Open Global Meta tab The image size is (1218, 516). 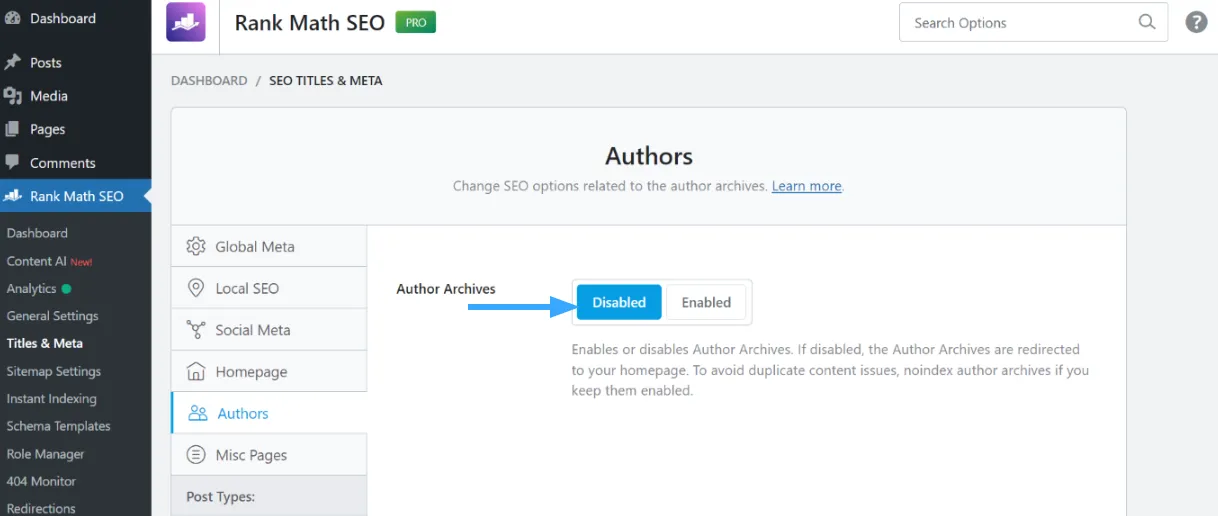[x=269, y=246]
